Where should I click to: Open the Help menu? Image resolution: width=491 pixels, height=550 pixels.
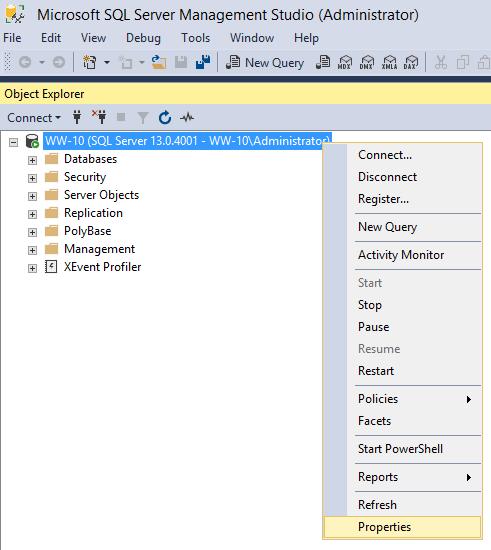(x=306, y=38)
